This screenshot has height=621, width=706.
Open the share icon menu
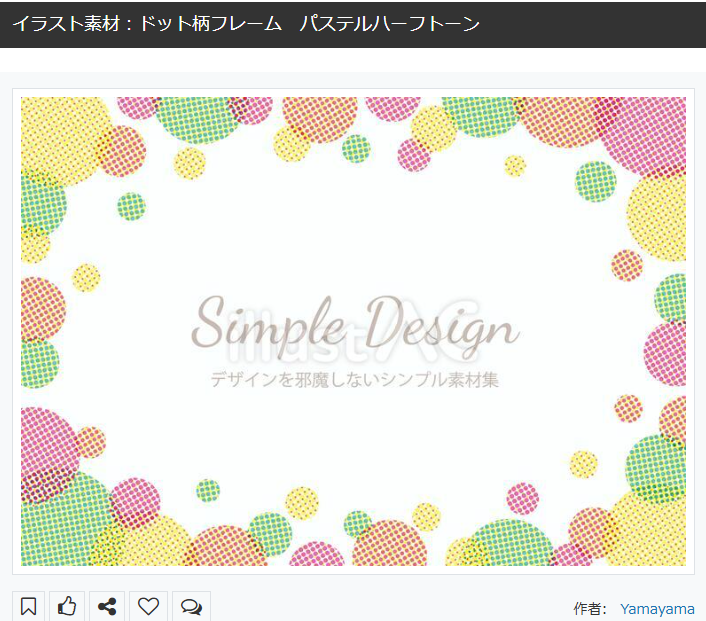[x=107, y=606]
